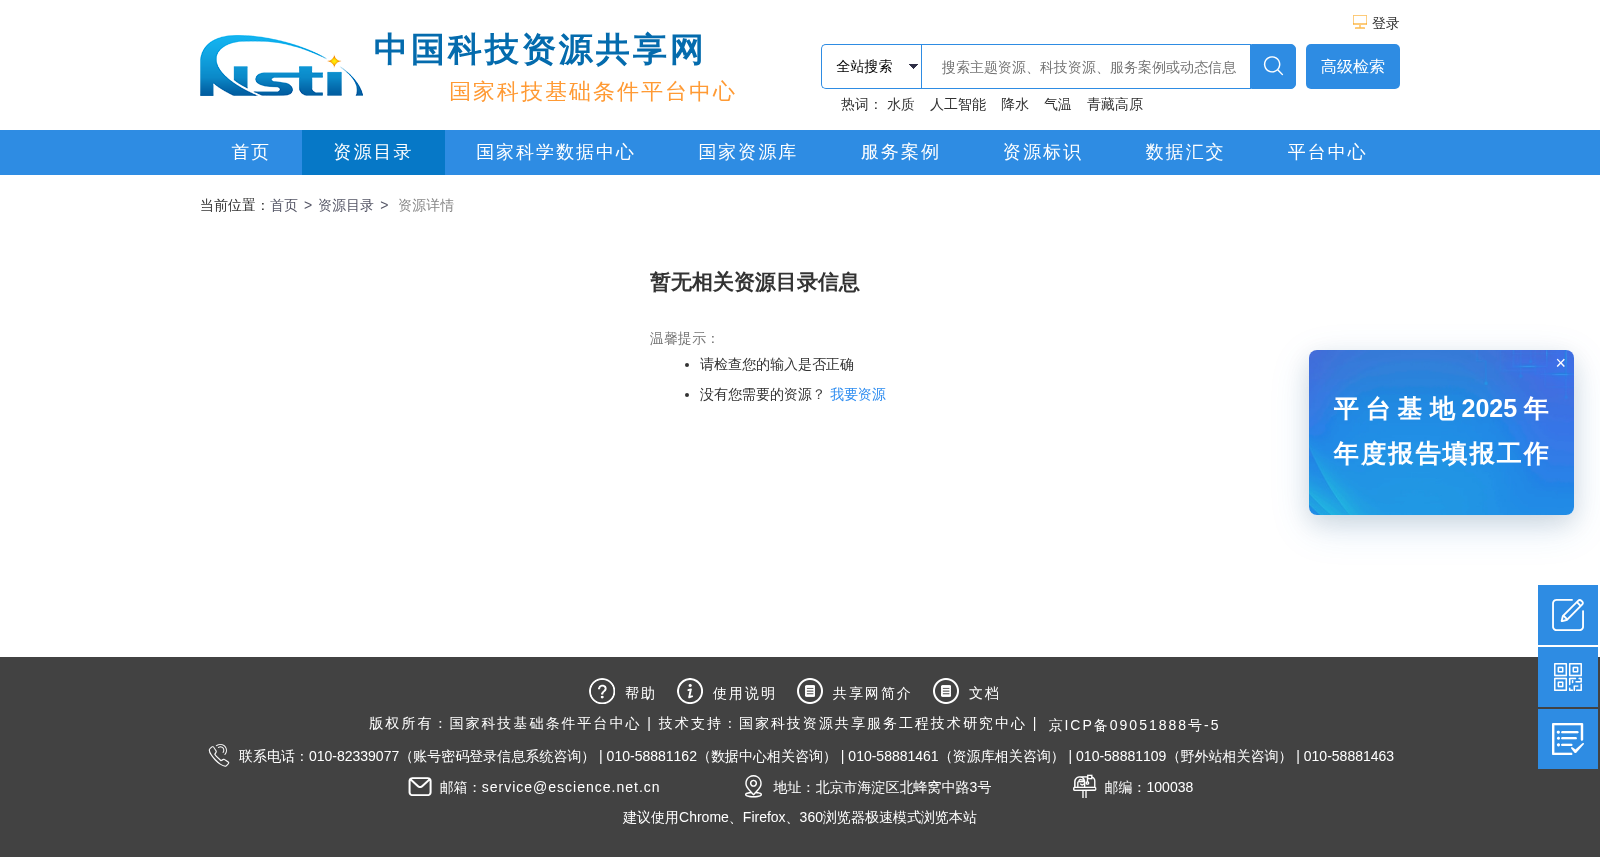
Task: Click the 北京市海淀区北蜂窝中路3号 address text
Action: click(x=903, y=787)
